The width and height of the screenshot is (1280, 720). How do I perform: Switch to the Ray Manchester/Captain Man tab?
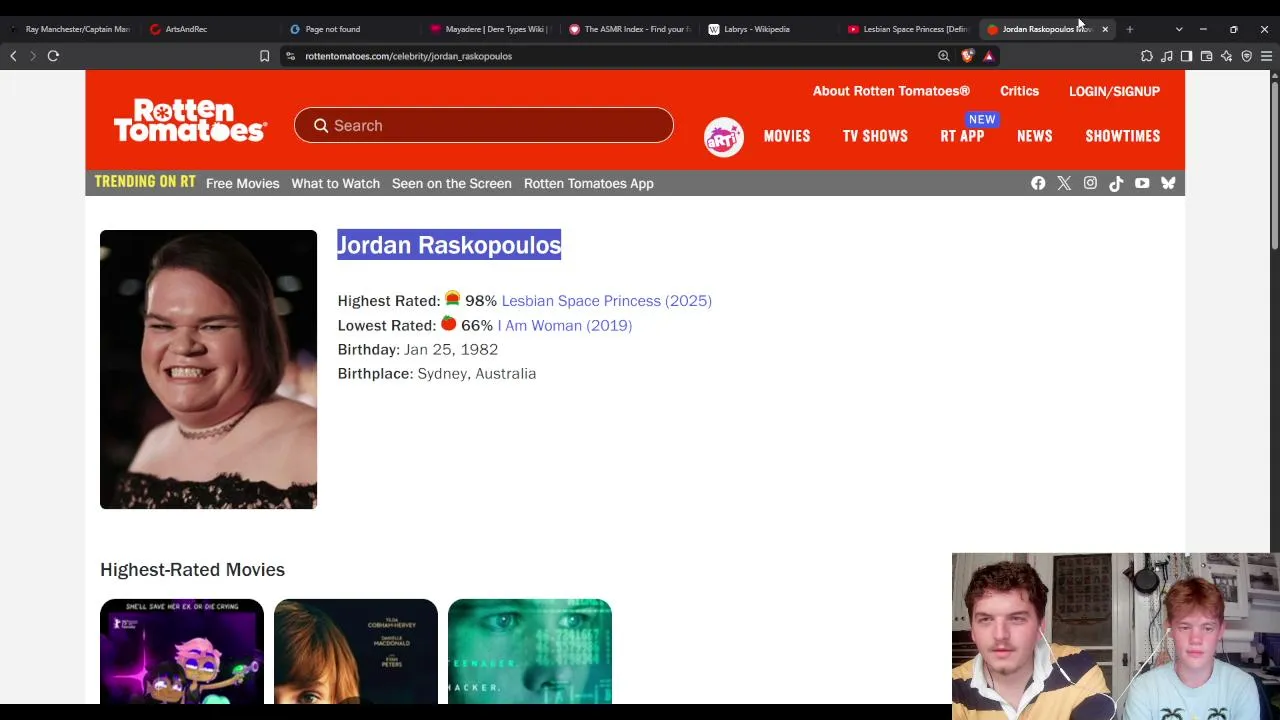(70, 29)
